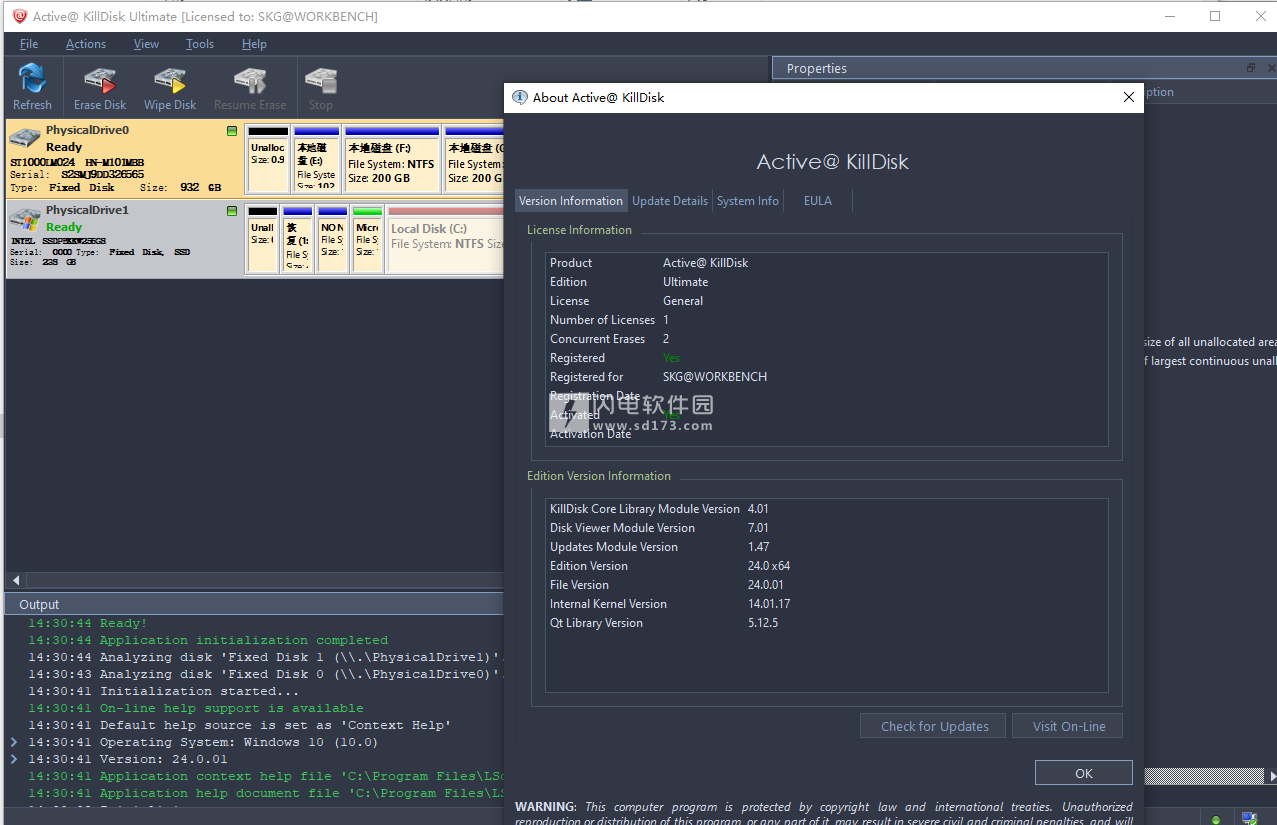The height and width of the screenshot is (825, 1277).
Task: Open the System Info tab
Action: [748, 200]
